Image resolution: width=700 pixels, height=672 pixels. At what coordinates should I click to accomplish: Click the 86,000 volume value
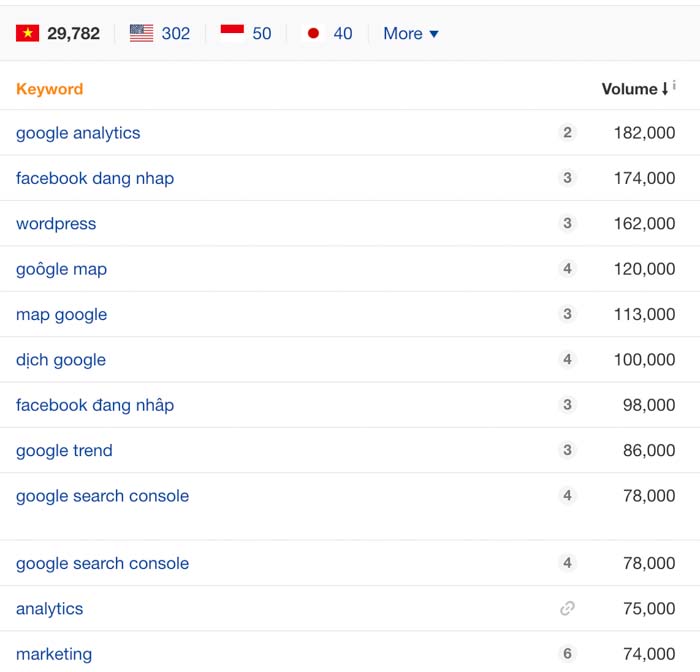click(649, 451)
